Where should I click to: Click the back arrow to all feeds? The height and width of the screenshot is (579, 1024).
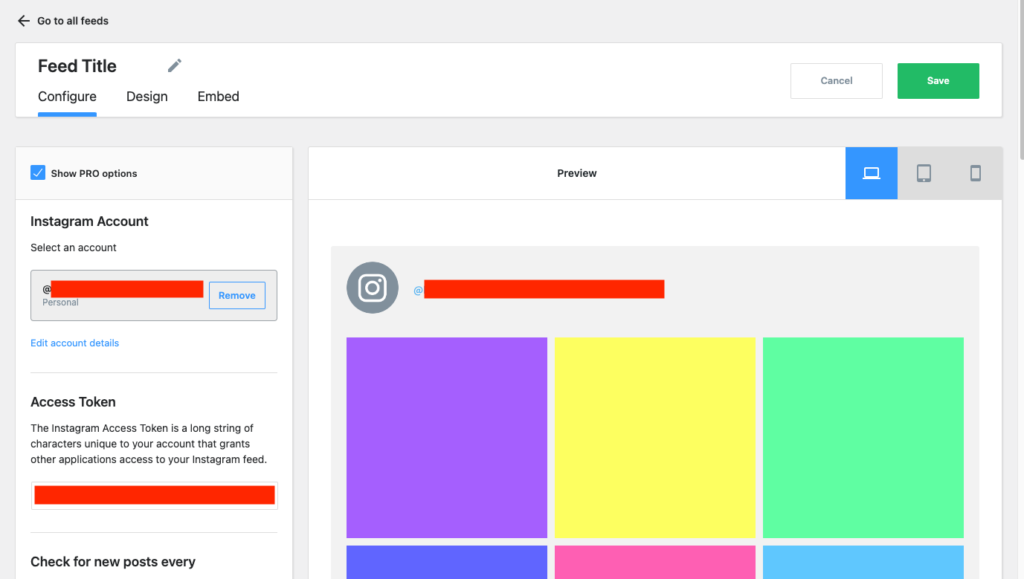[23, 21]
